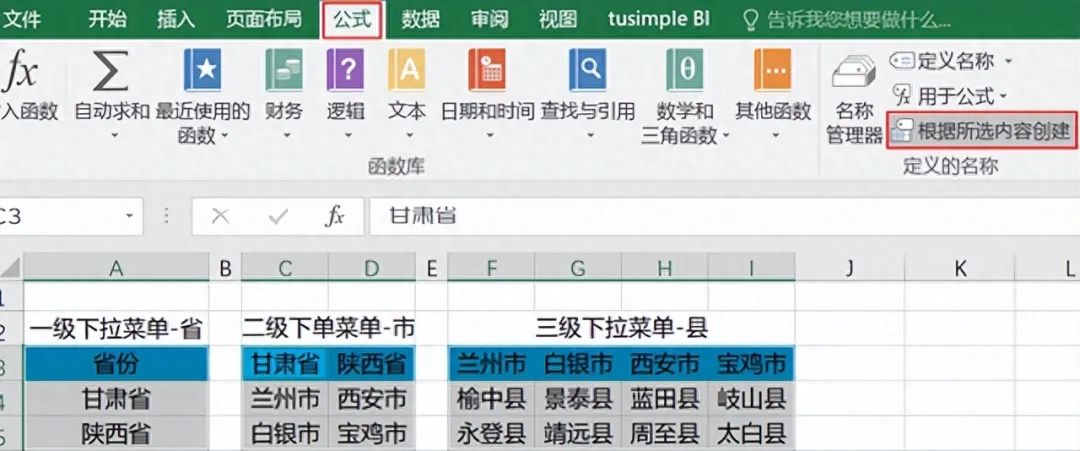Select column D header
Viewport: 1080px width, 451px height.
[x=372, y=268]
